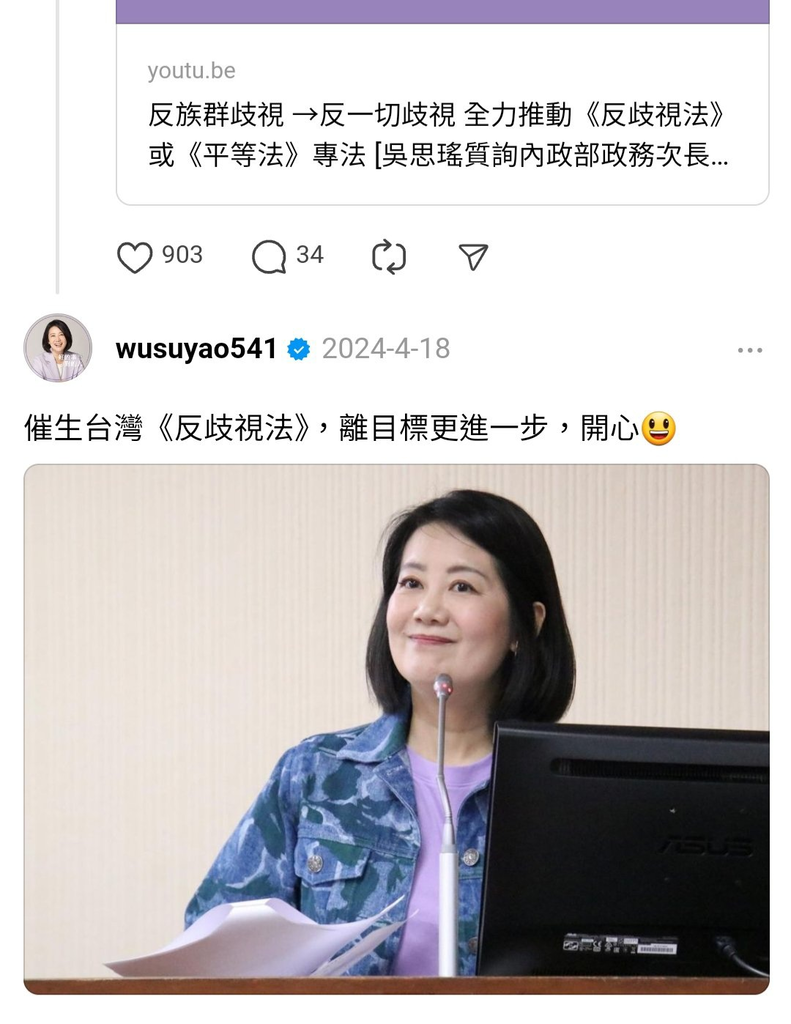The image size is (791, 1024).
Task: Share the post via paper plane icon
Action: (474, 257)
